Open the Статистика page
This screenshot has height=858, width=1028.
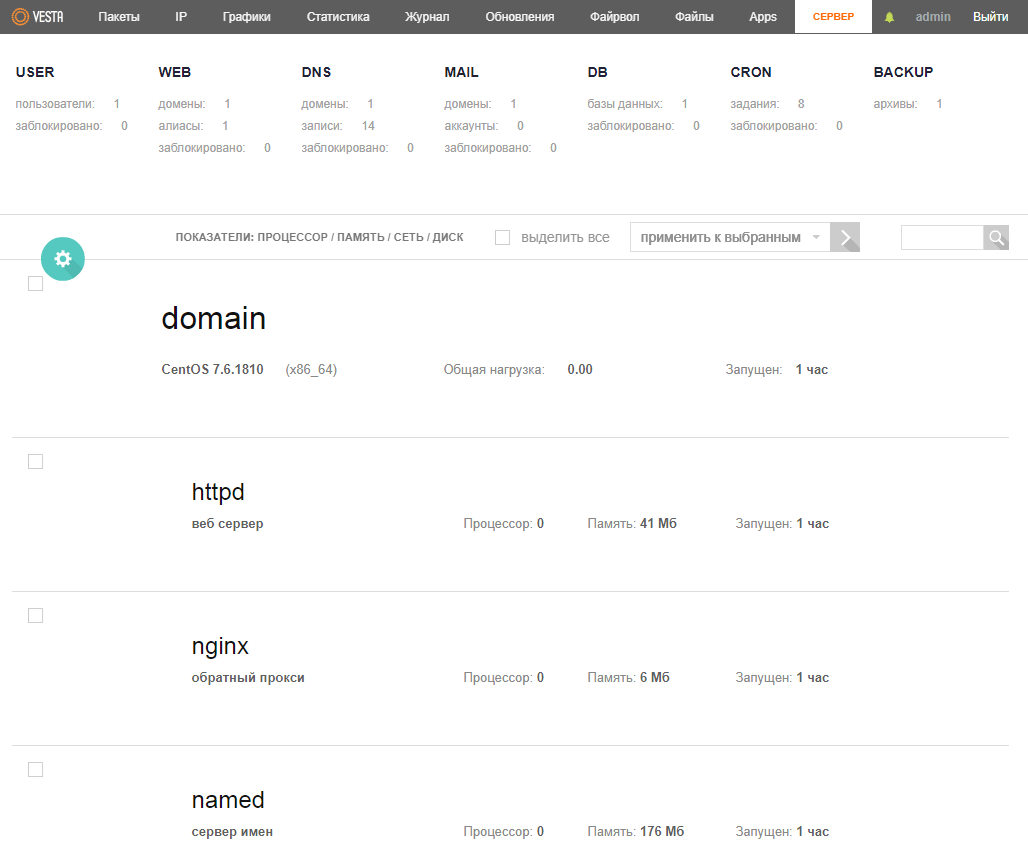click(338, 17)
